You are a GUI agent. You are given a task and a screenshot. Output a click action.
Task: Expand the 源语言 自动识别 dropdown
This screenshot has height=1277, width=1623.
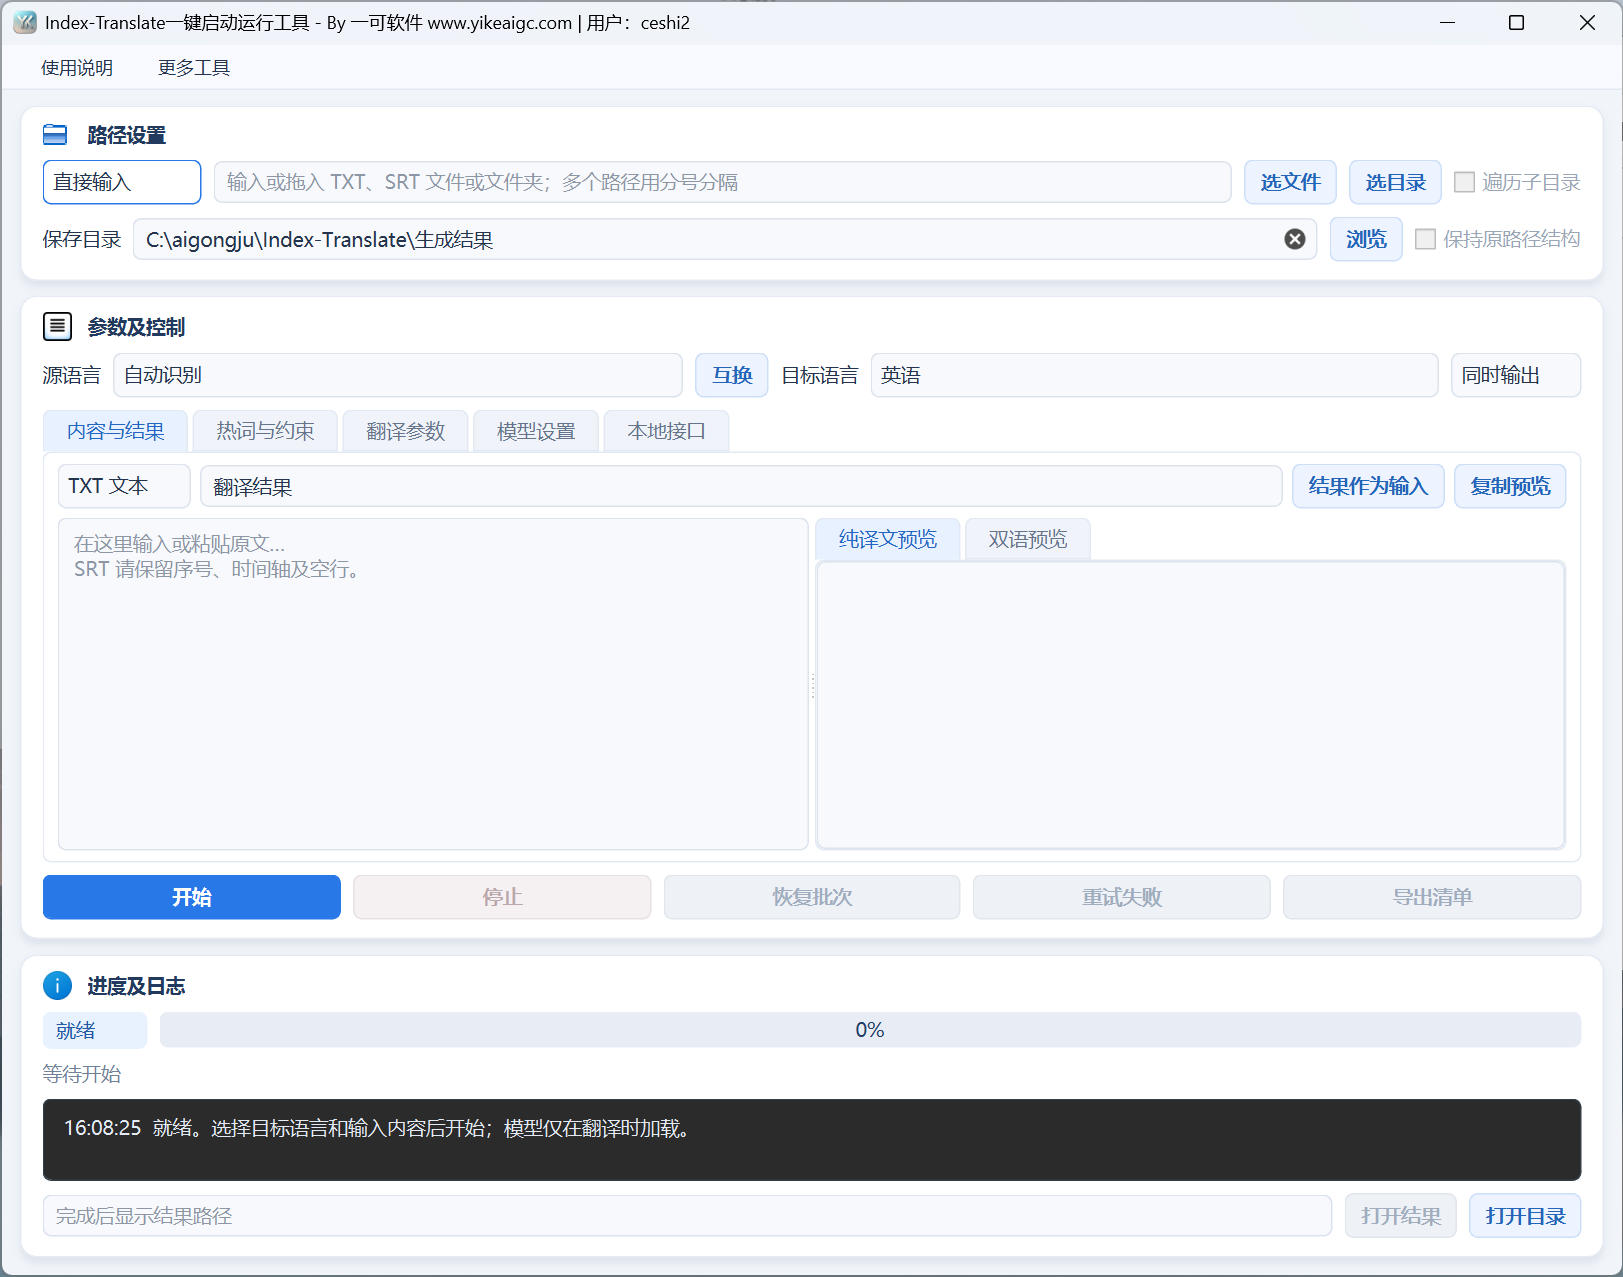coord(398,375)
